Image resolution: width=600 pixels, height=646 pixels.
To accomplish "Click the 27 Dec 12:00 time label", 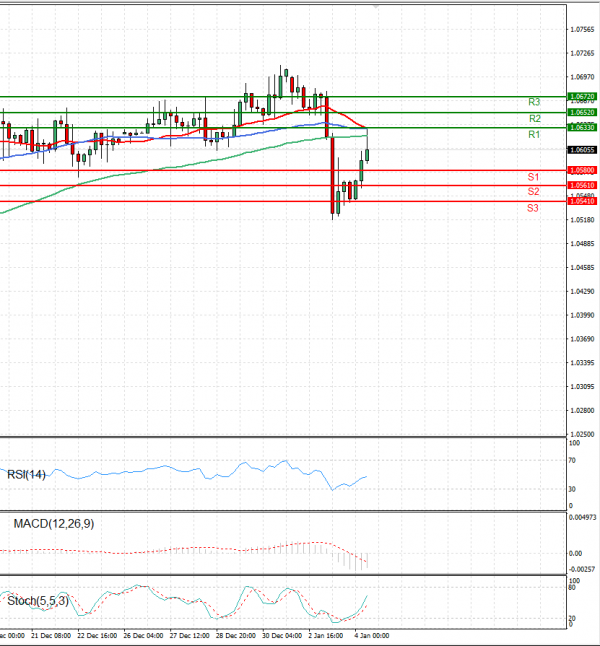I will [x=190, y=636].
